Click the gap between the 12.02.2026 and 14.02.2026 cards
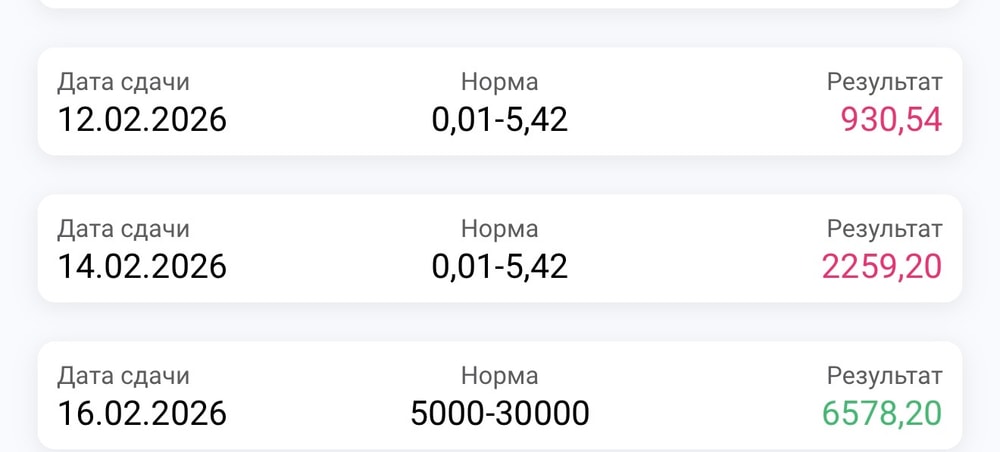This screenshot has height=452, width=1000. pos(499,175)
